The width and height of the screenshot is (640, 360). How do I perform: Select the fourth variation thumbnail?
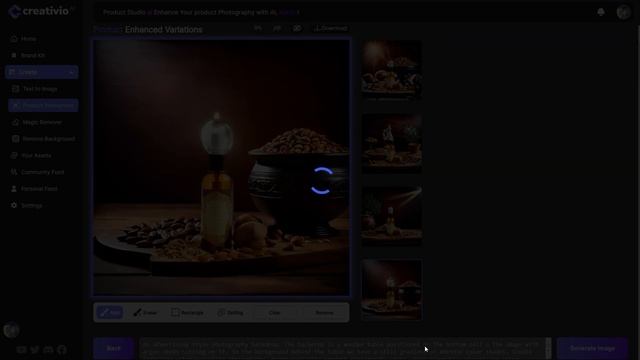coord(391,289)
